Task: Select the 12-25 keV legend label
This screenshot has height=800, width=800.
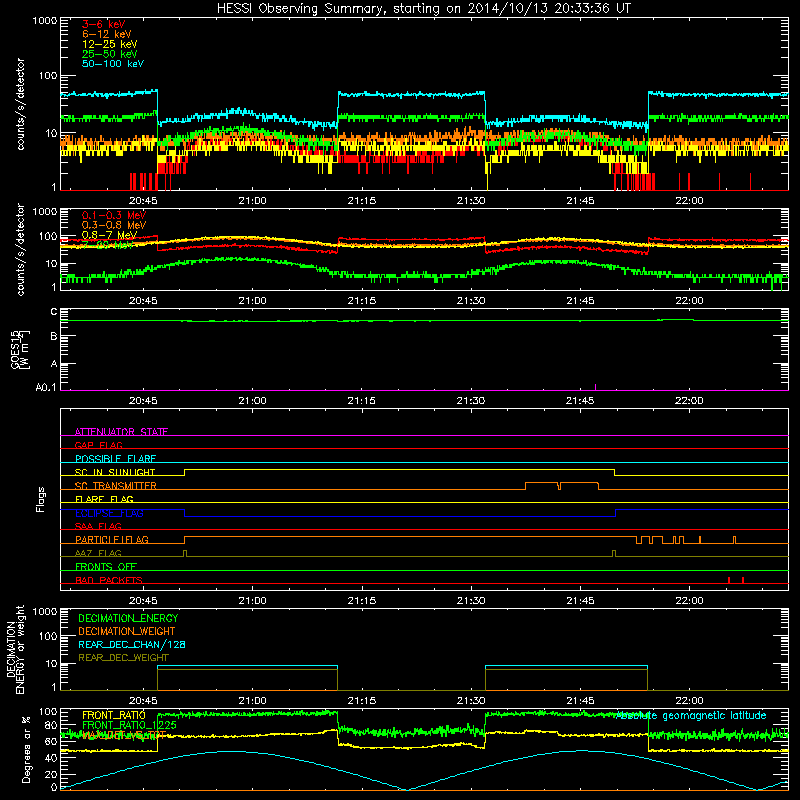Action: tap(110, 44)
